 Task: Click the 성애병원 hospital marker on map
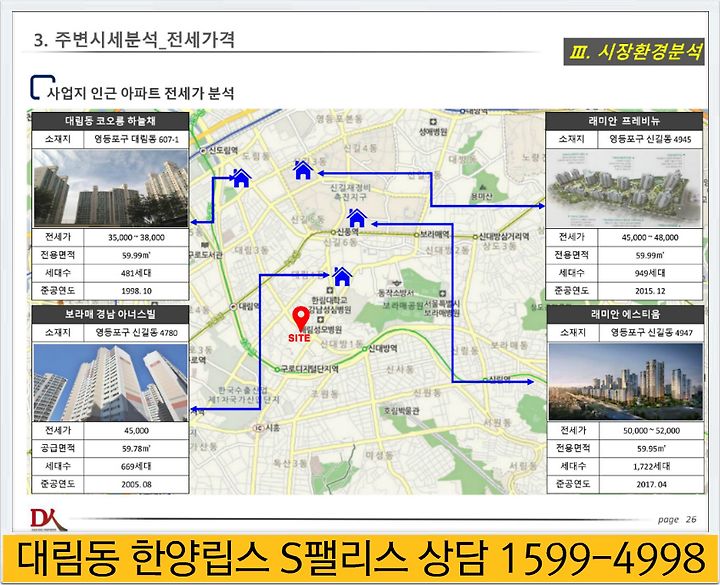(433, 122)
